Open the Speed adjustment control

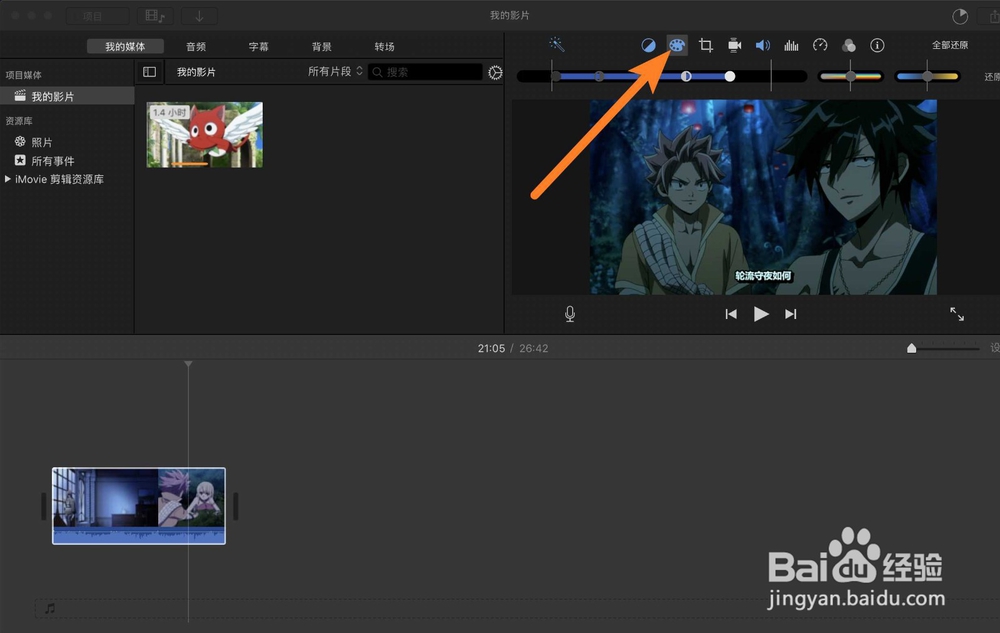(x=820, y=45)
